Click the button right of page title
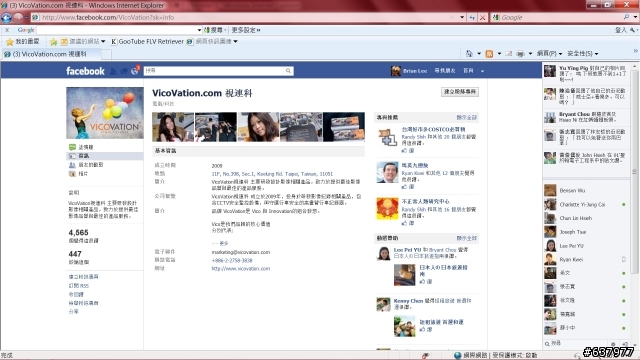The width and height of the screenshot is (640, 360). (x=460, y=92)
